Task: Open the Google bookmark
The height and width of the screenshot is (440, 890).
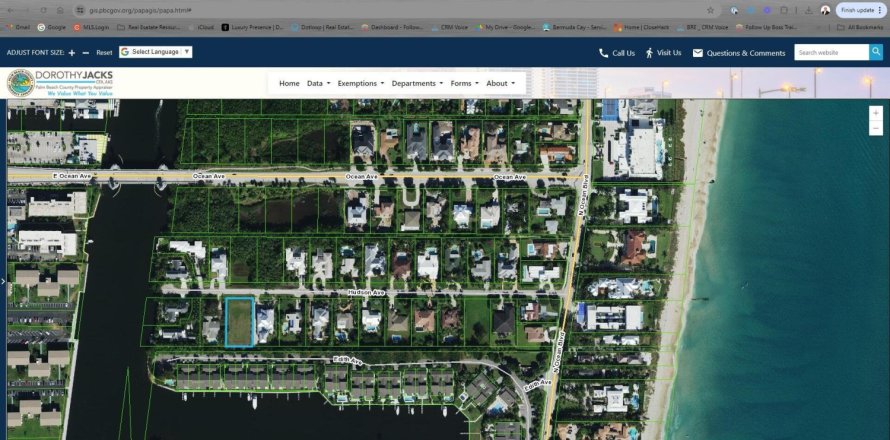Action: (x=52, y=27)
